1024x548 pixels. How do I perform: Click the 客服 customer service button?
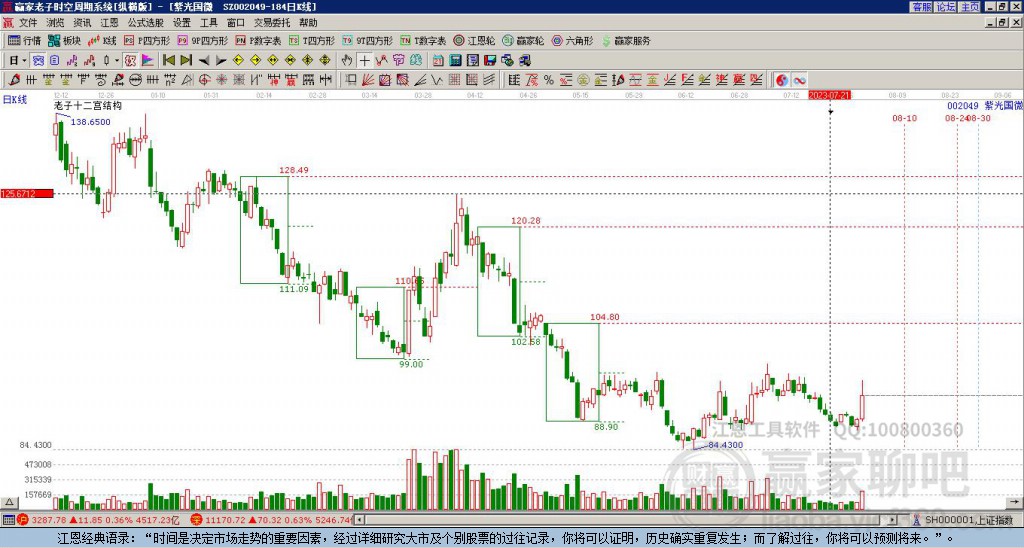(x=921, y=7)
